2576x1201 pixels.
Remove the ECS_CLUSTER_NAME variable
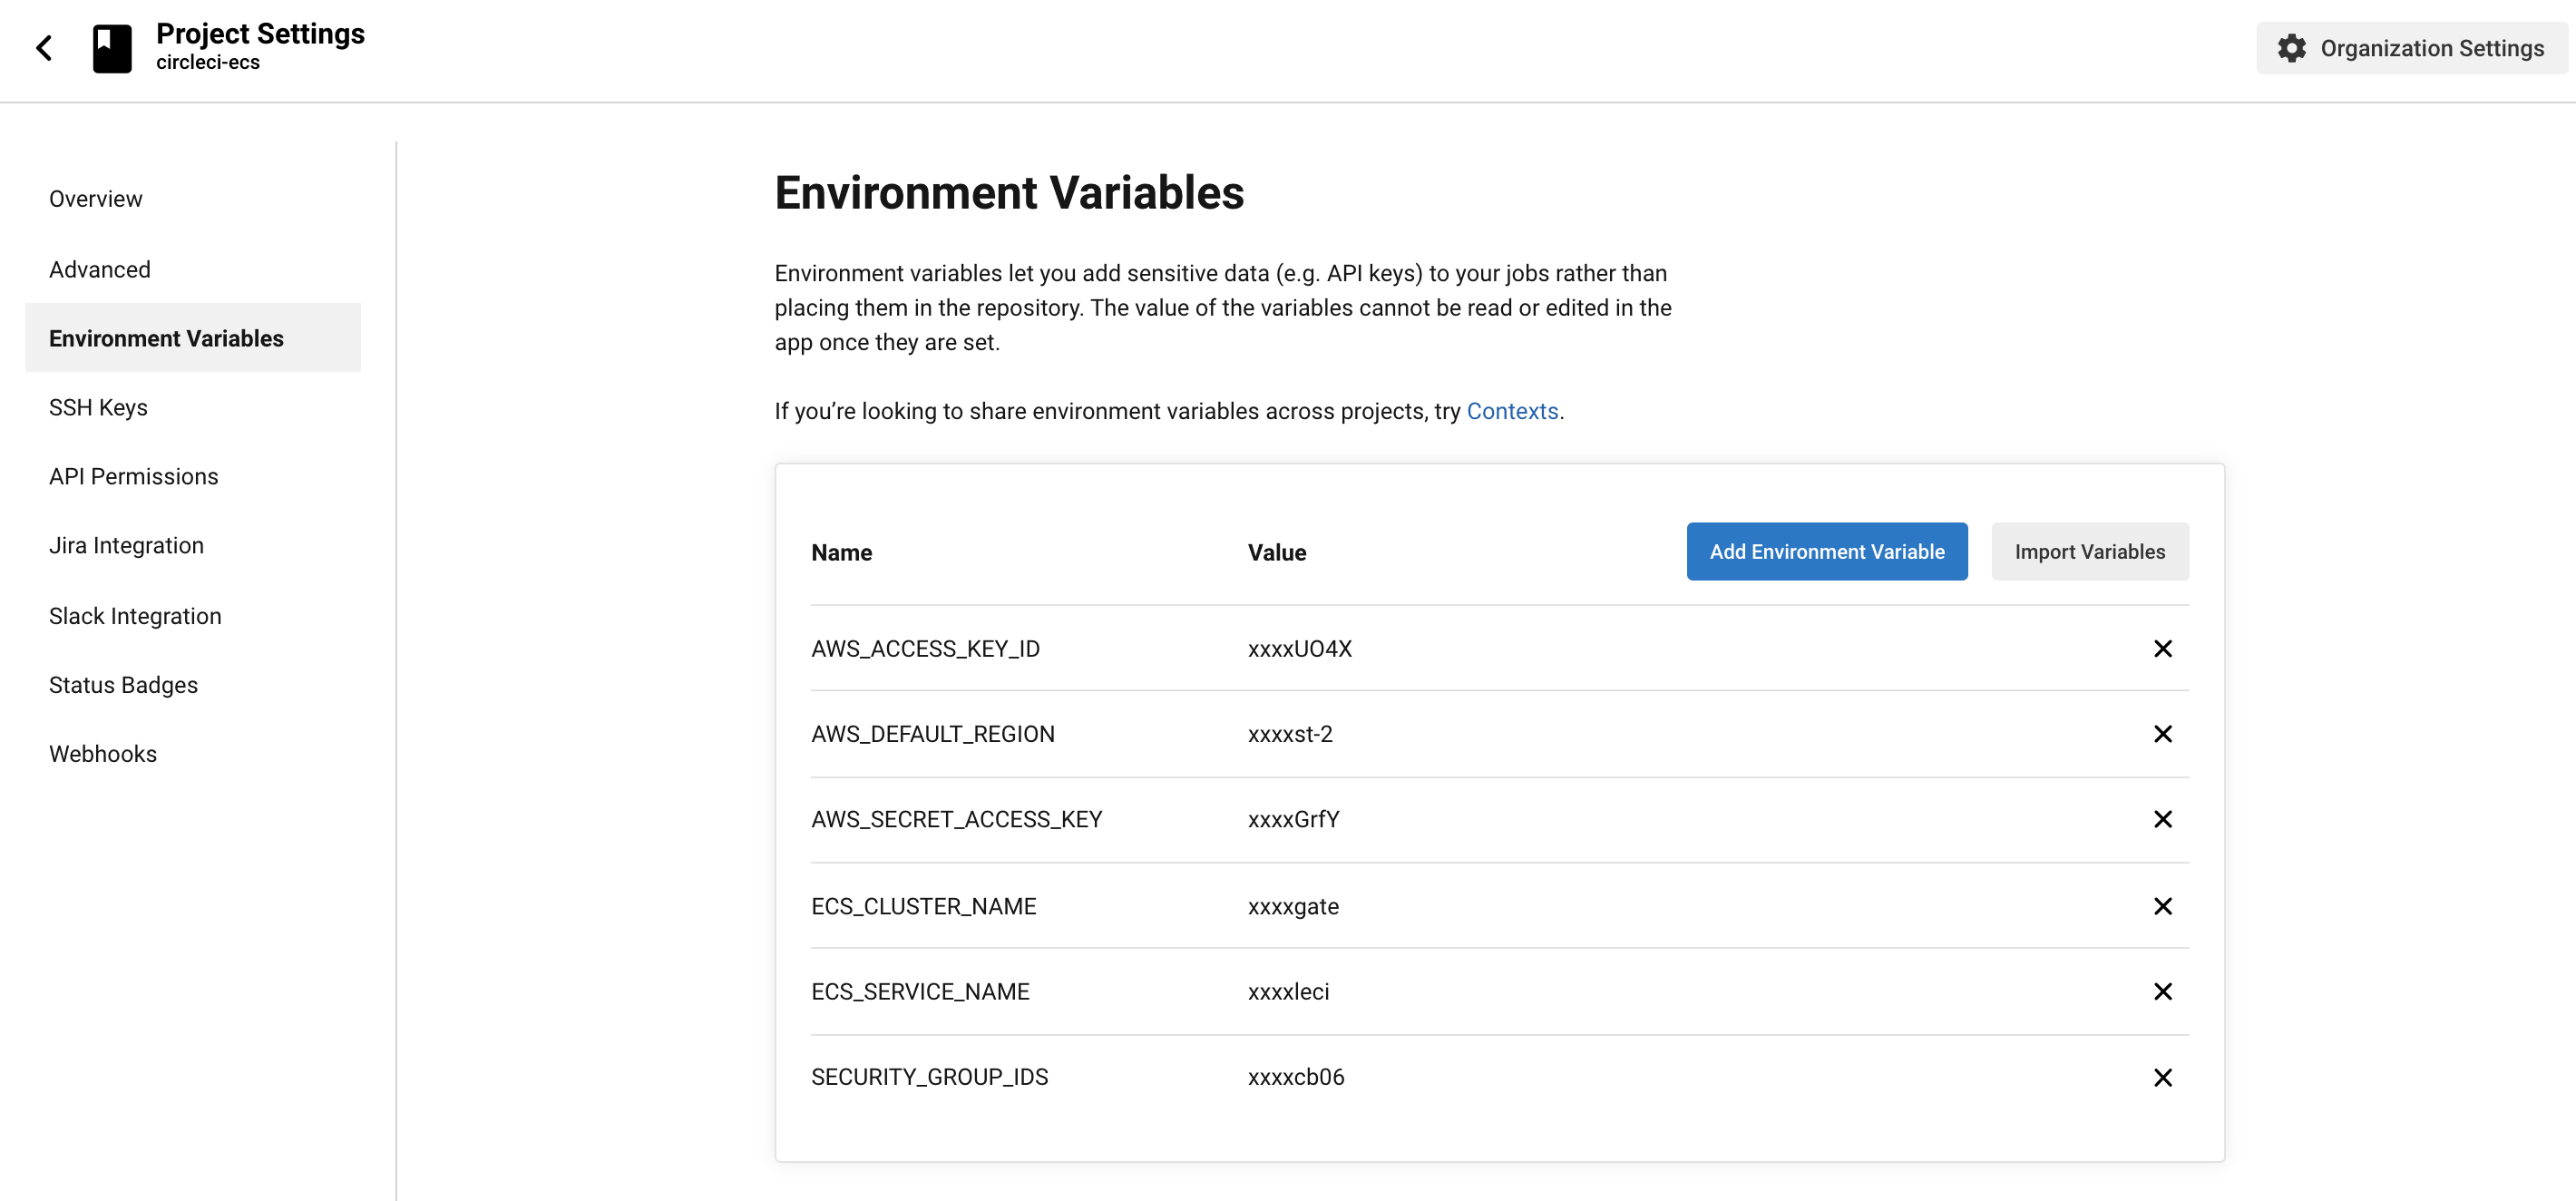point(2163,906)
